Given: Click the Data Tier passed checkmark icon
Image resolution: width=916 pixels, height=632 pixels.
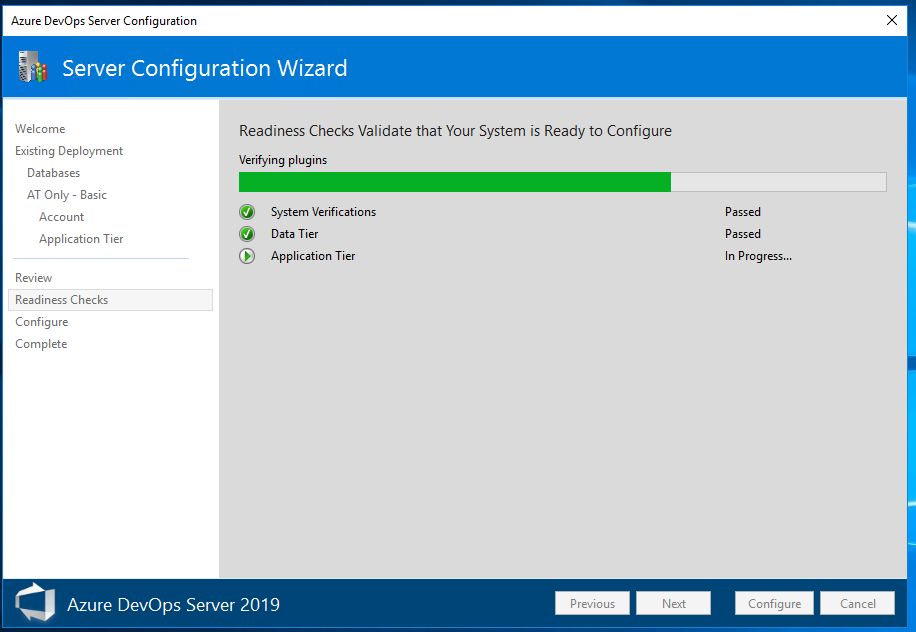Looking at the screenshot, I should 247,234.
